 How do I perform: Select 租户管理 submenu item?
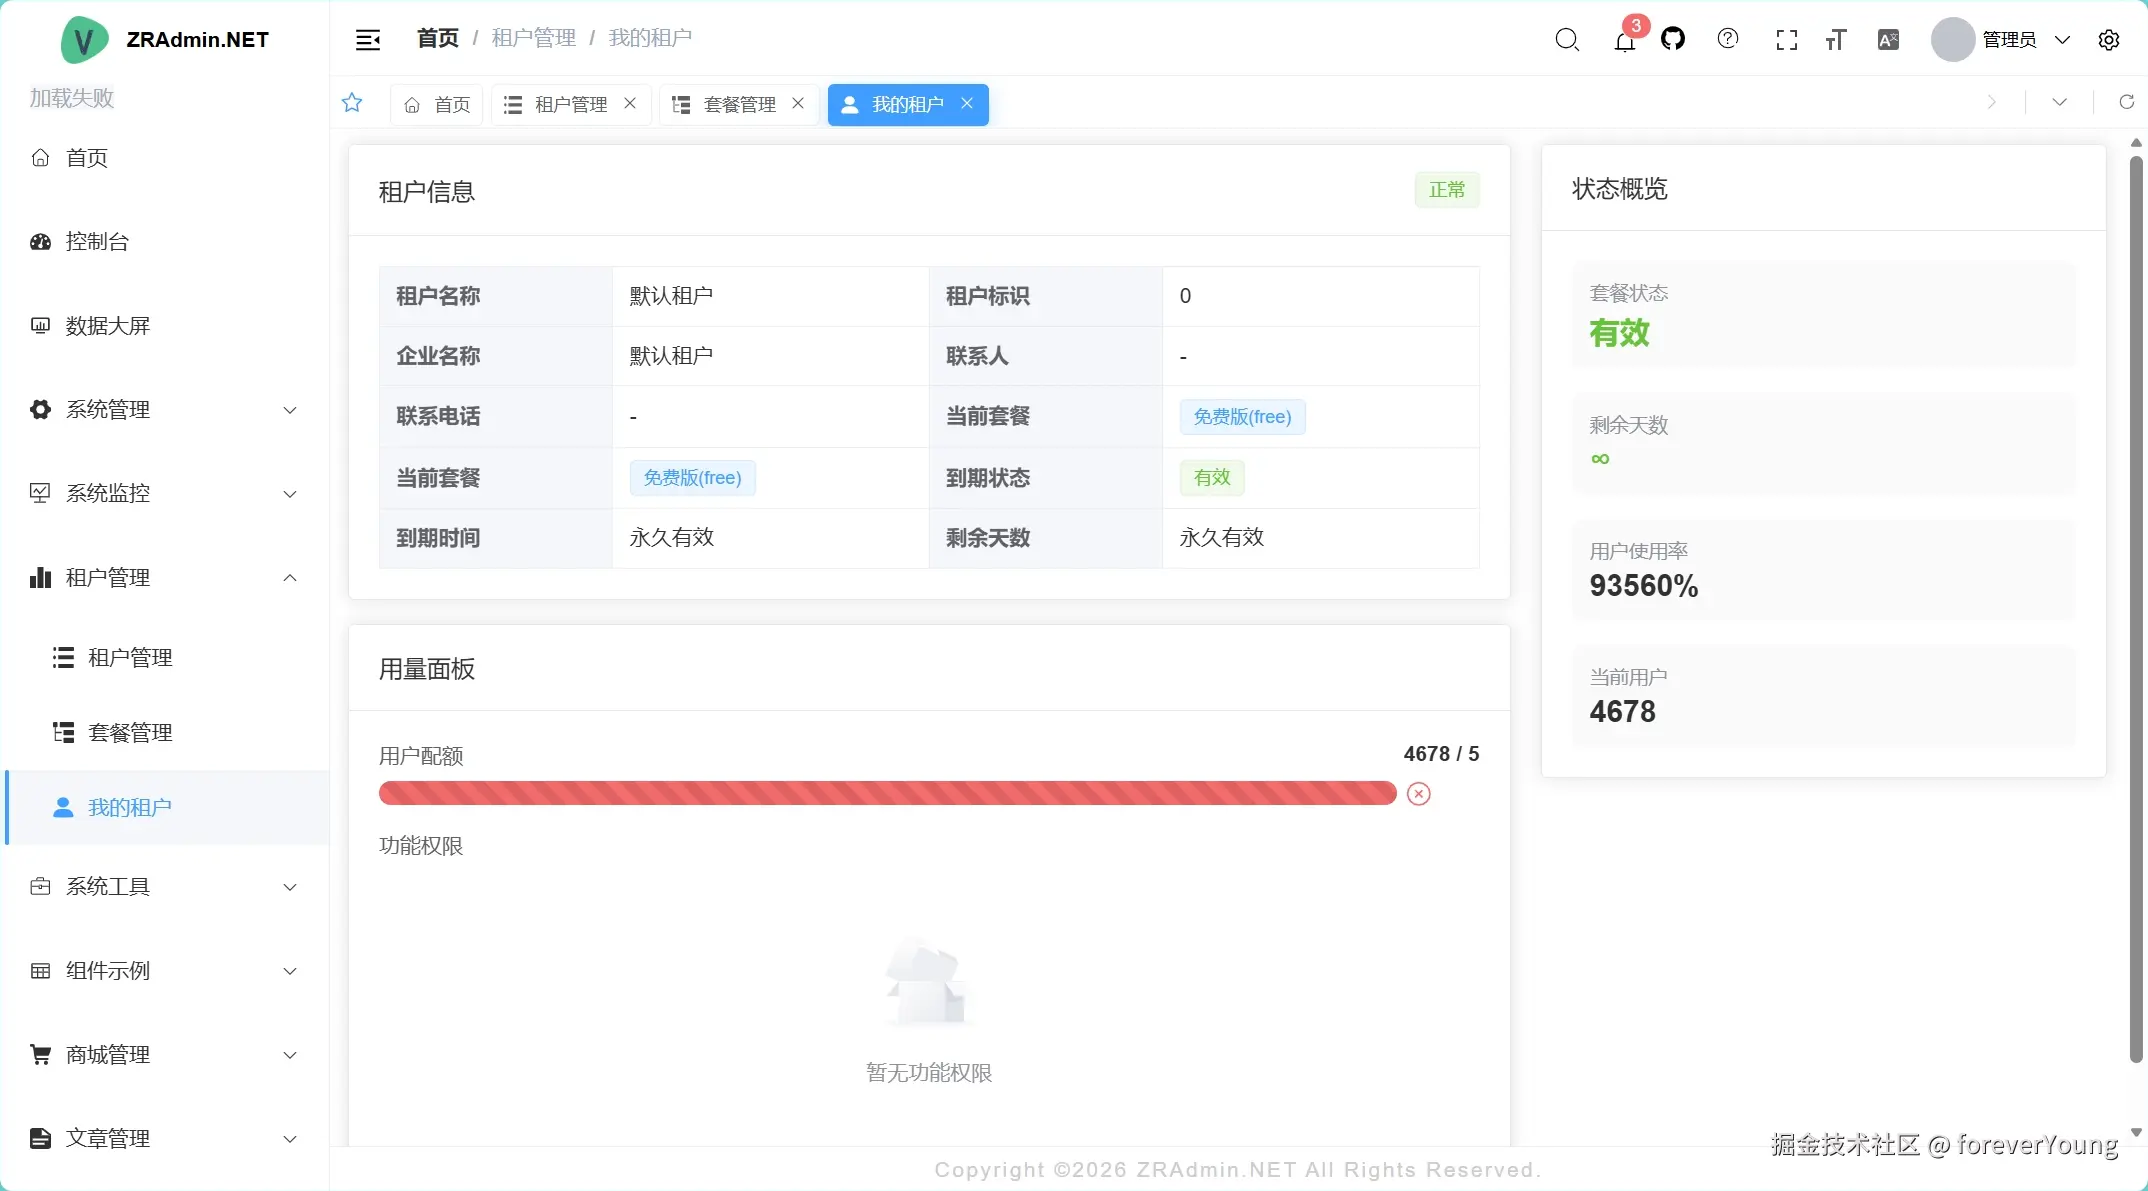point(165,658)
